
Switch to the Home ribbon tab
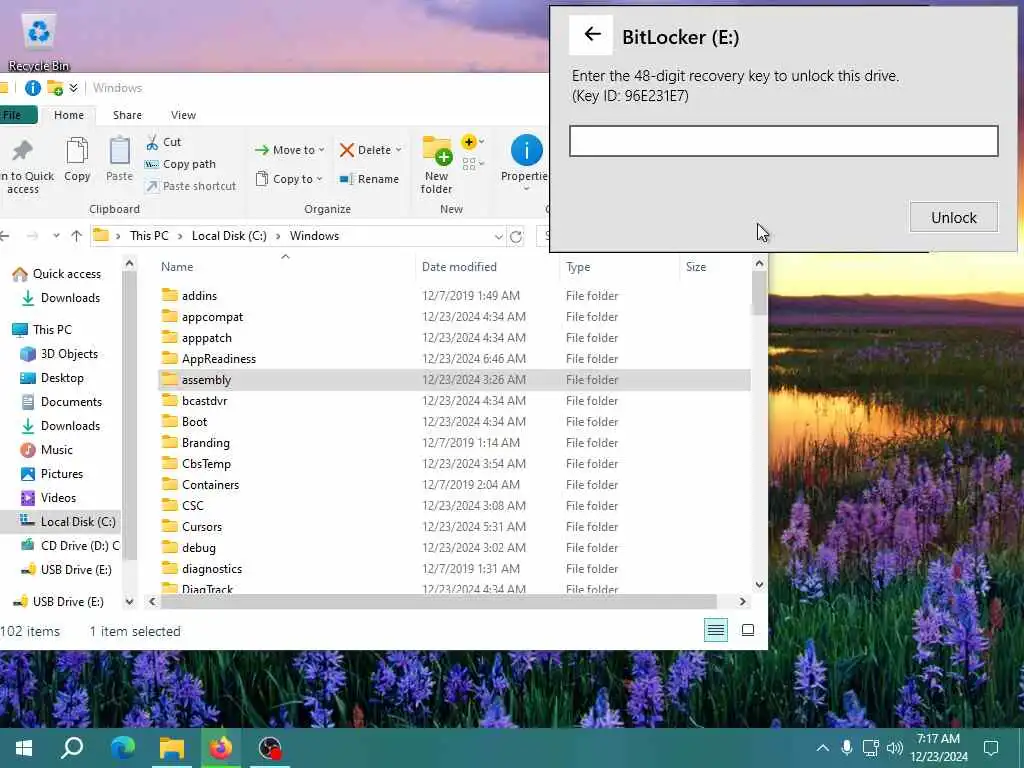coord(69,115)
